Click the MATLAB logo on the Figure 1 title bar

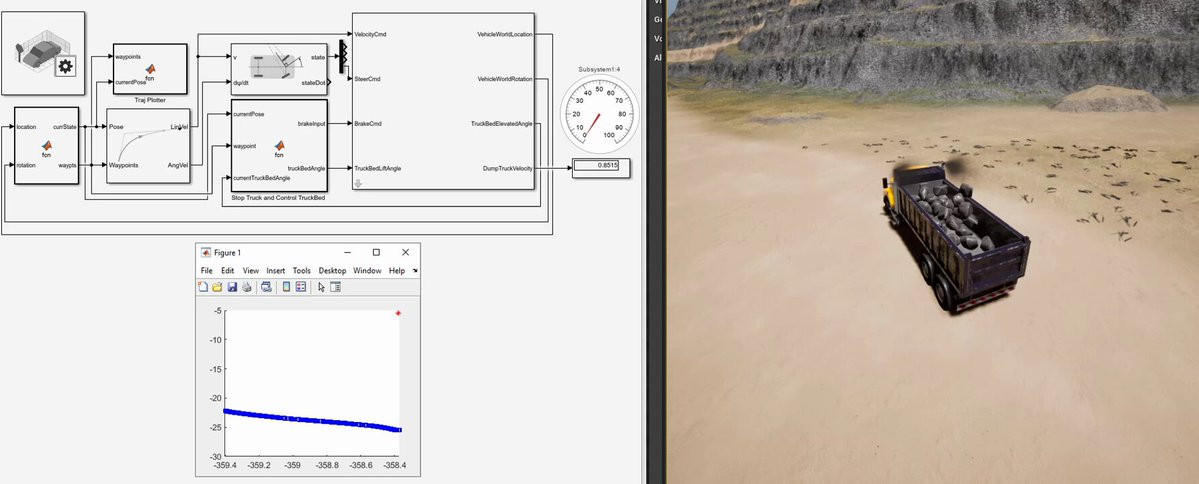click(206, 252)
